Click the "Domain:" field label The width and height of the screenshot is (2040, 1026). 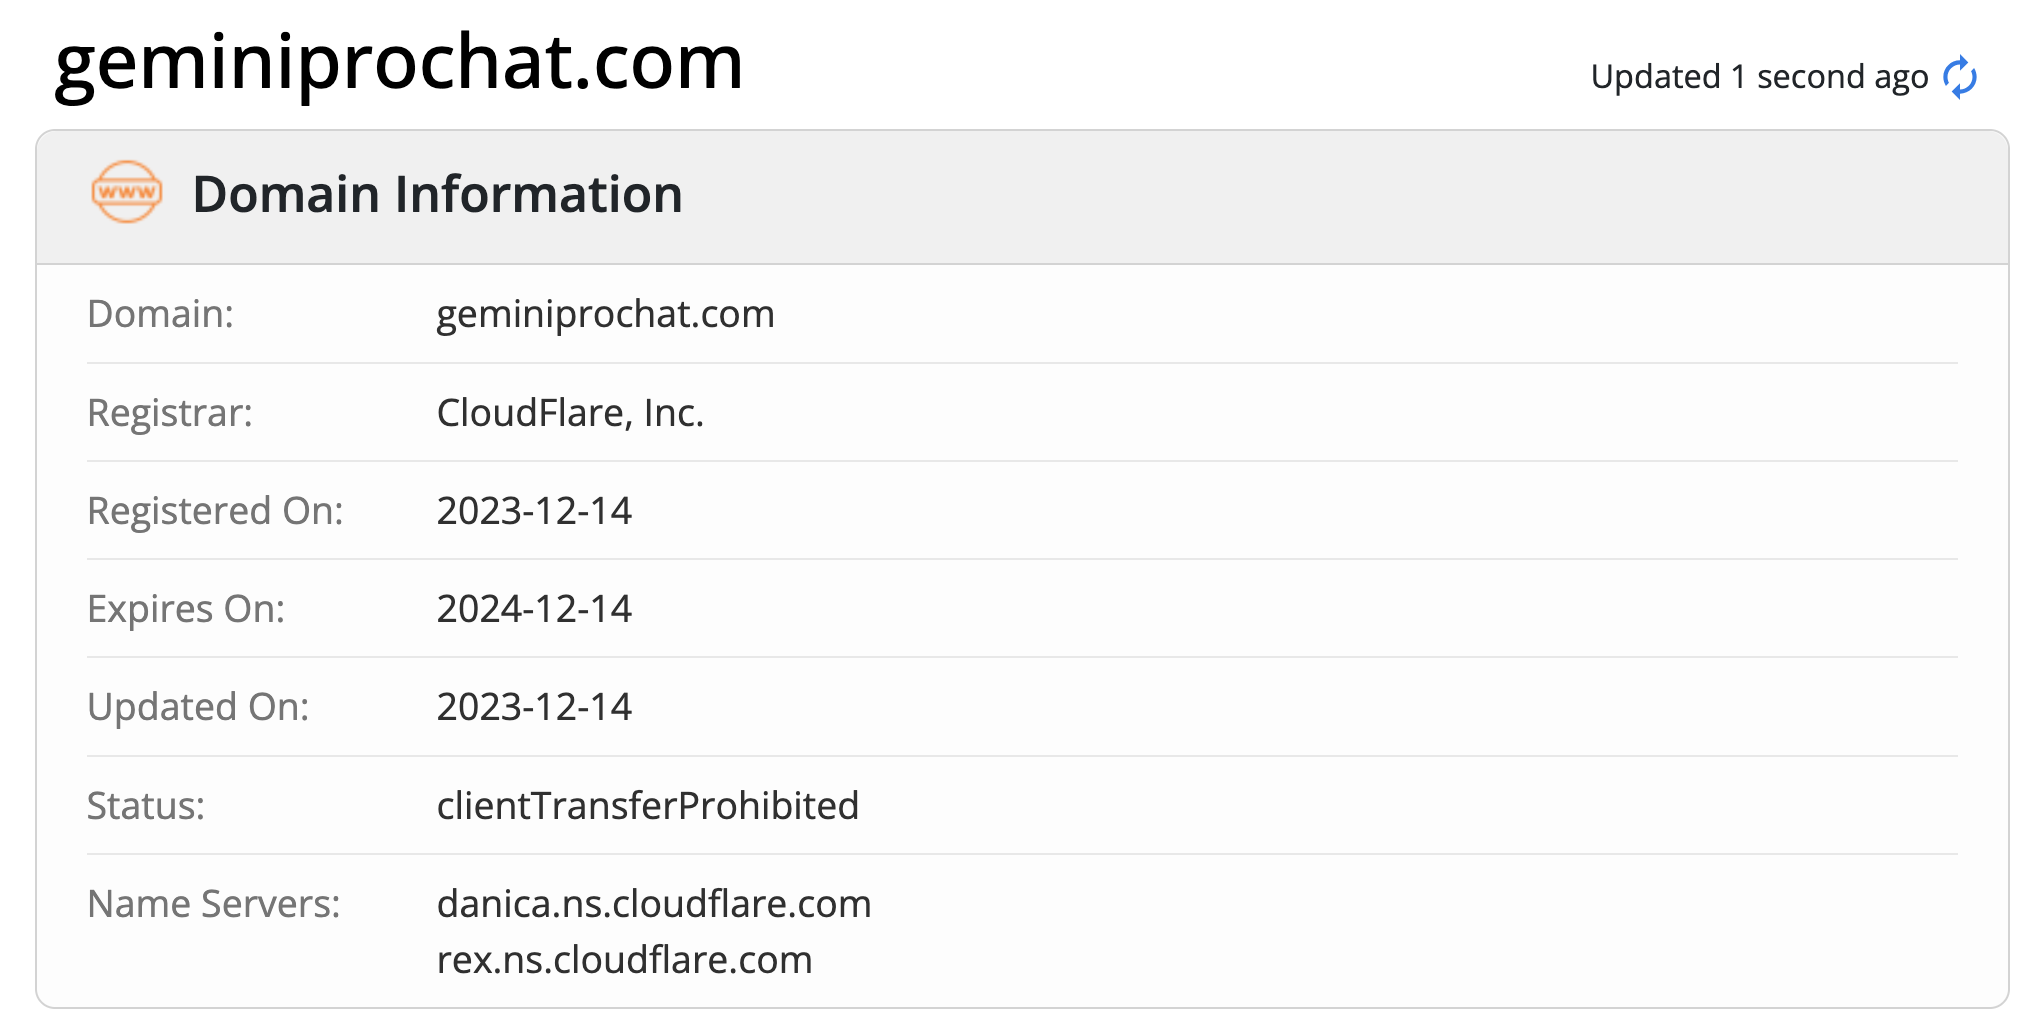tap(160, 314)
